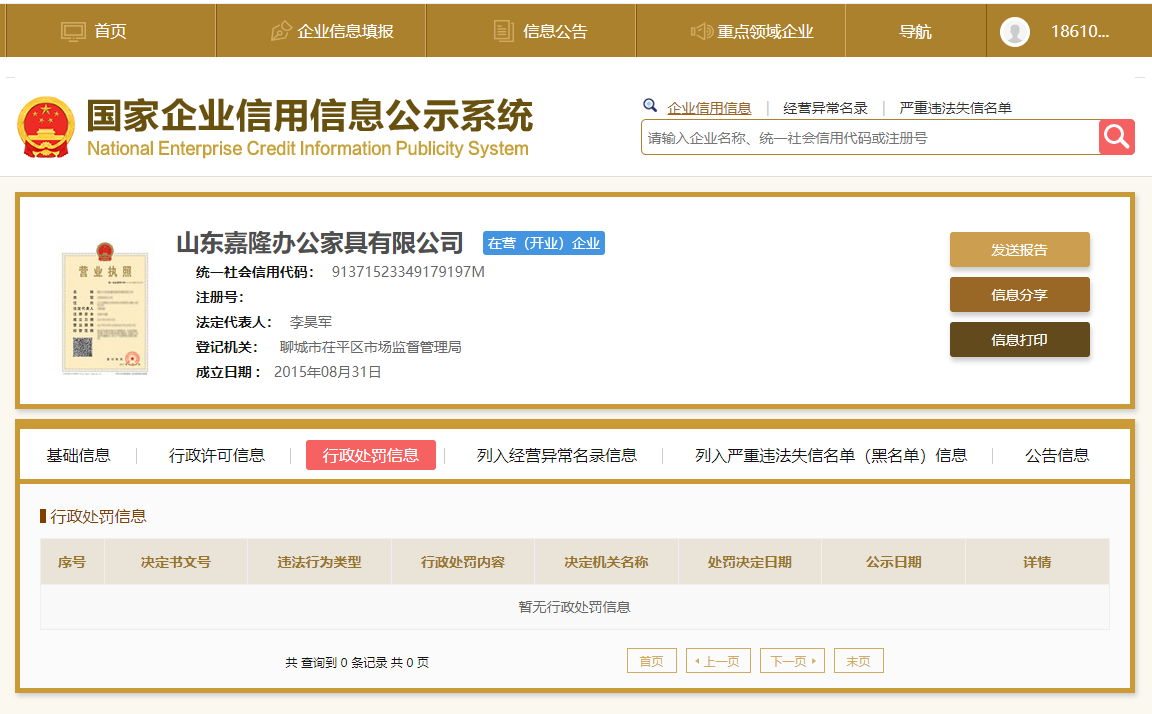Click the 发送报告 button

click(x=1019, y=250)
